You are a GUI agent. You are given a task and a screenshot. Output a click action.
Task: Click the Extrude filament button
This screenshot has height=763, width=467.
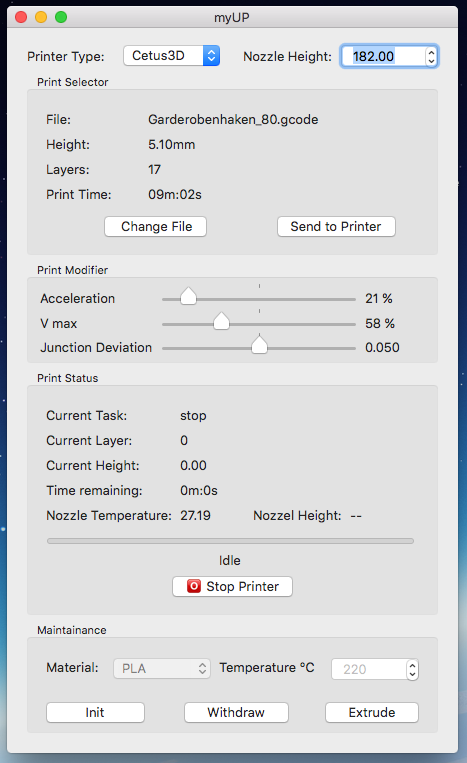(x=372, y=712)
